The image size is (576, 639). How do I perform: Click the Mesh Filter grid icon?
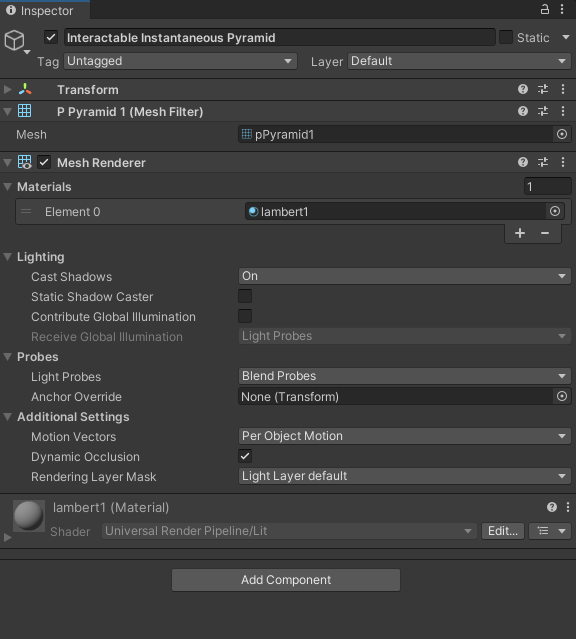click(24, 111)
